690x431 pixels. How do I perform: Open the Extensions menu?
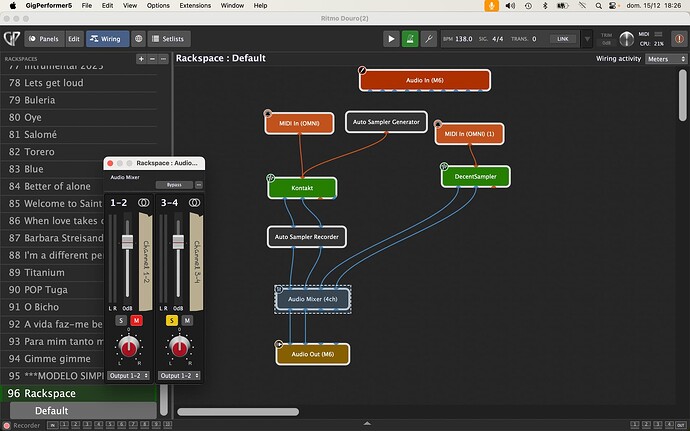coord(195,6)
